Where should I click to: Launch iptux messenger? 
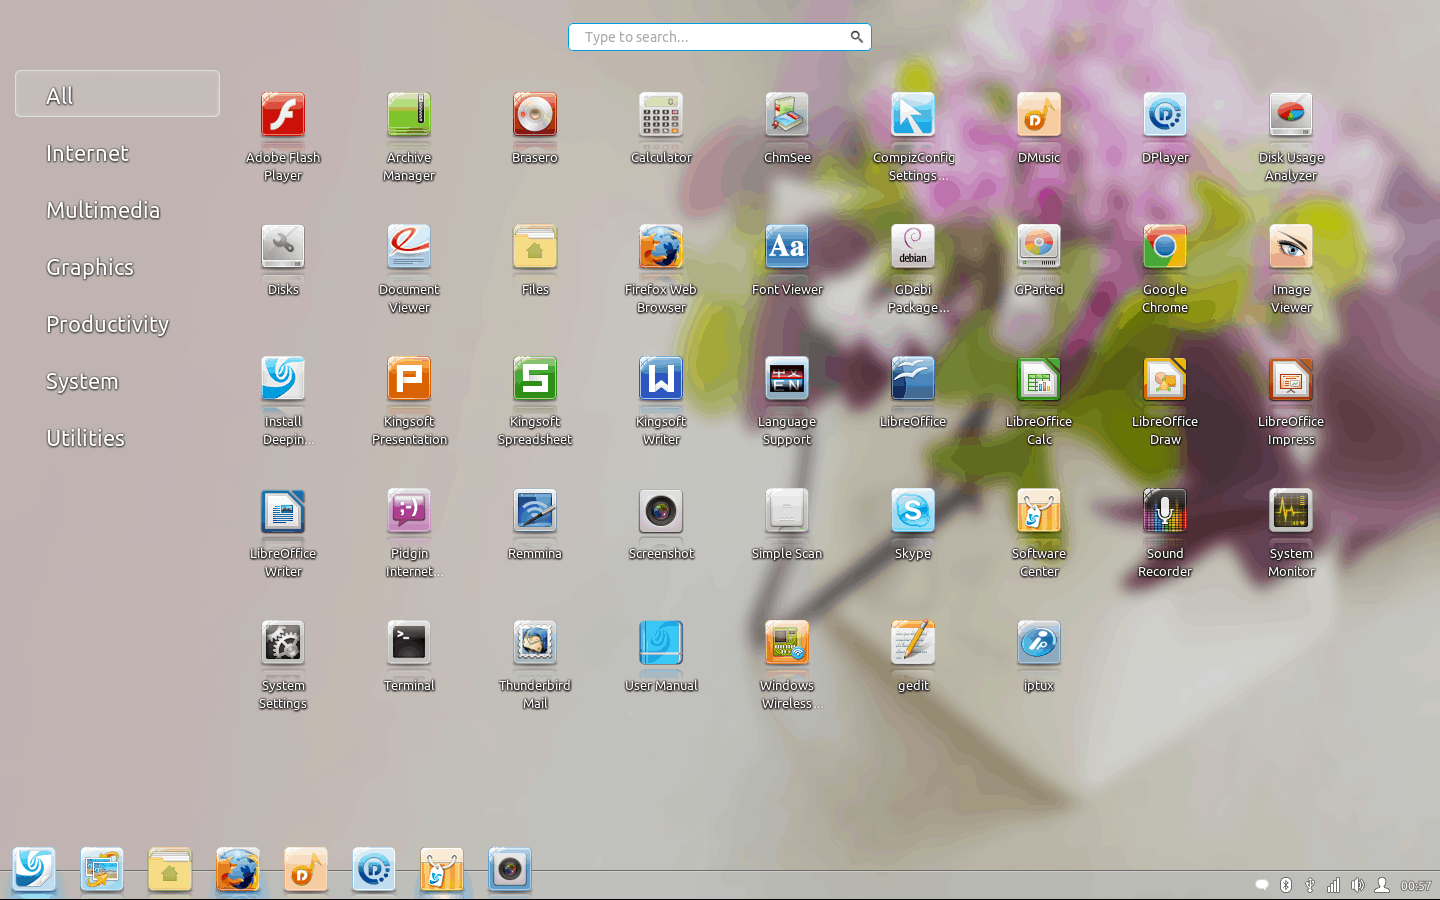coord(1039,643)
